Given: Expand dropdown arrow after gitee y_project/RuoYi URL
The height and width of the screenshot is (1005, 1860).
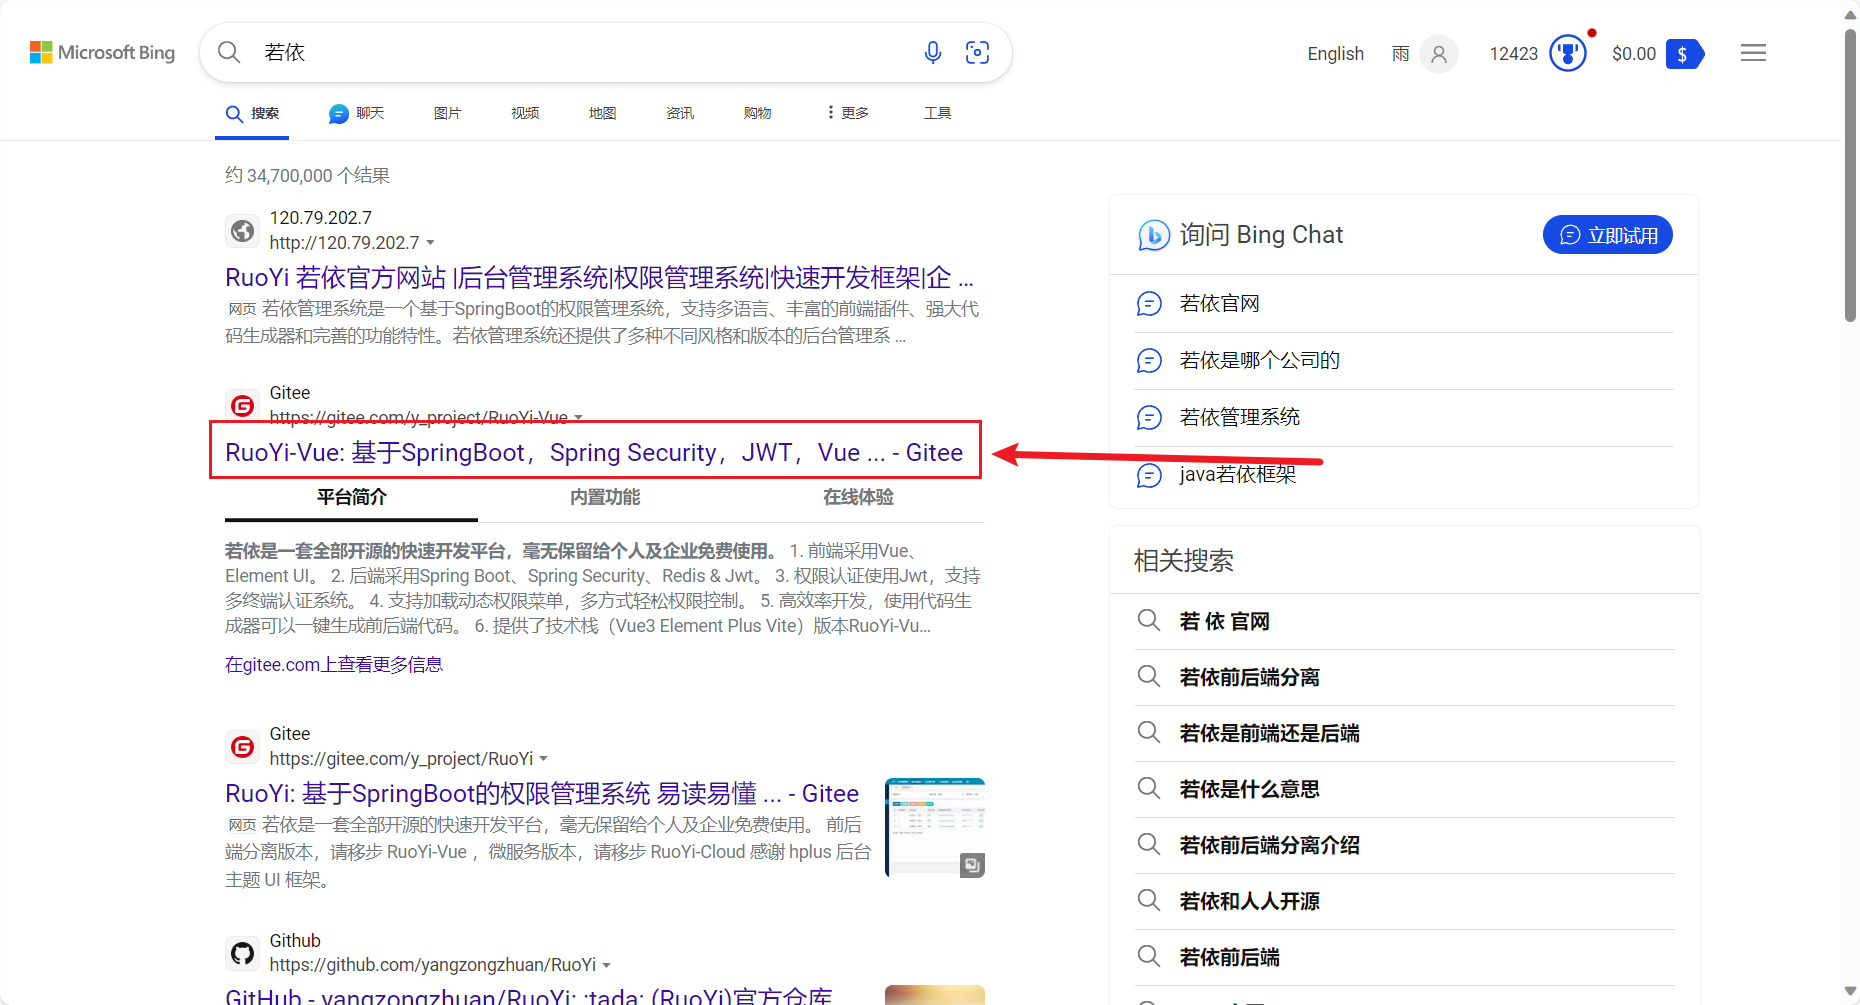Looking at the screenshot, I should (543, 759).
